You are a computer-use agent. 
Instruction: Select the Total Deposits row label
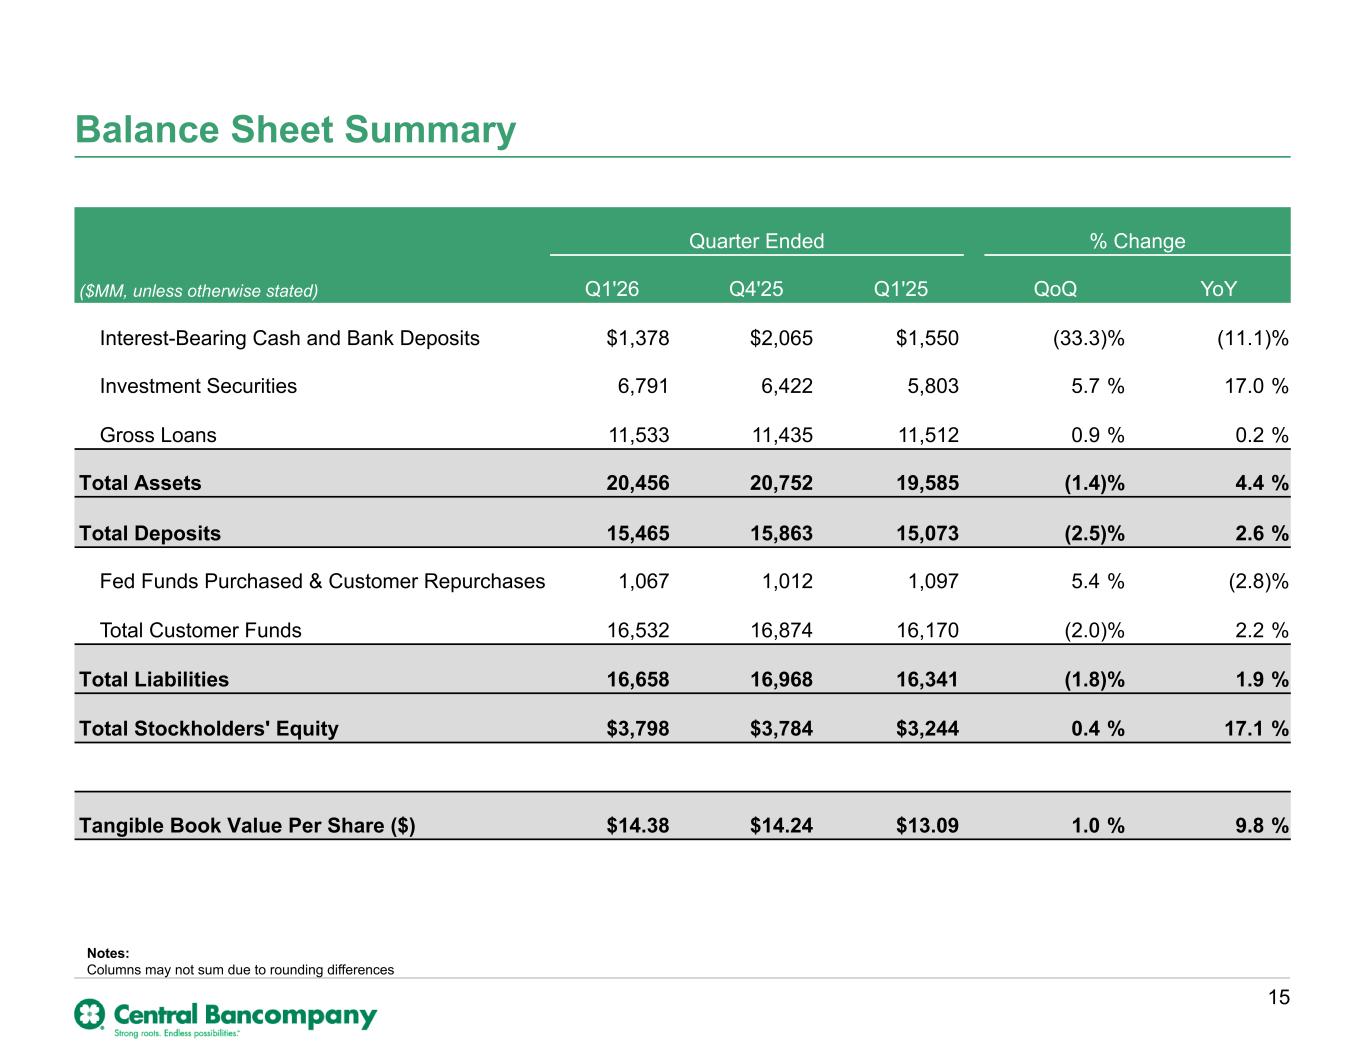(x=150, y=533)
